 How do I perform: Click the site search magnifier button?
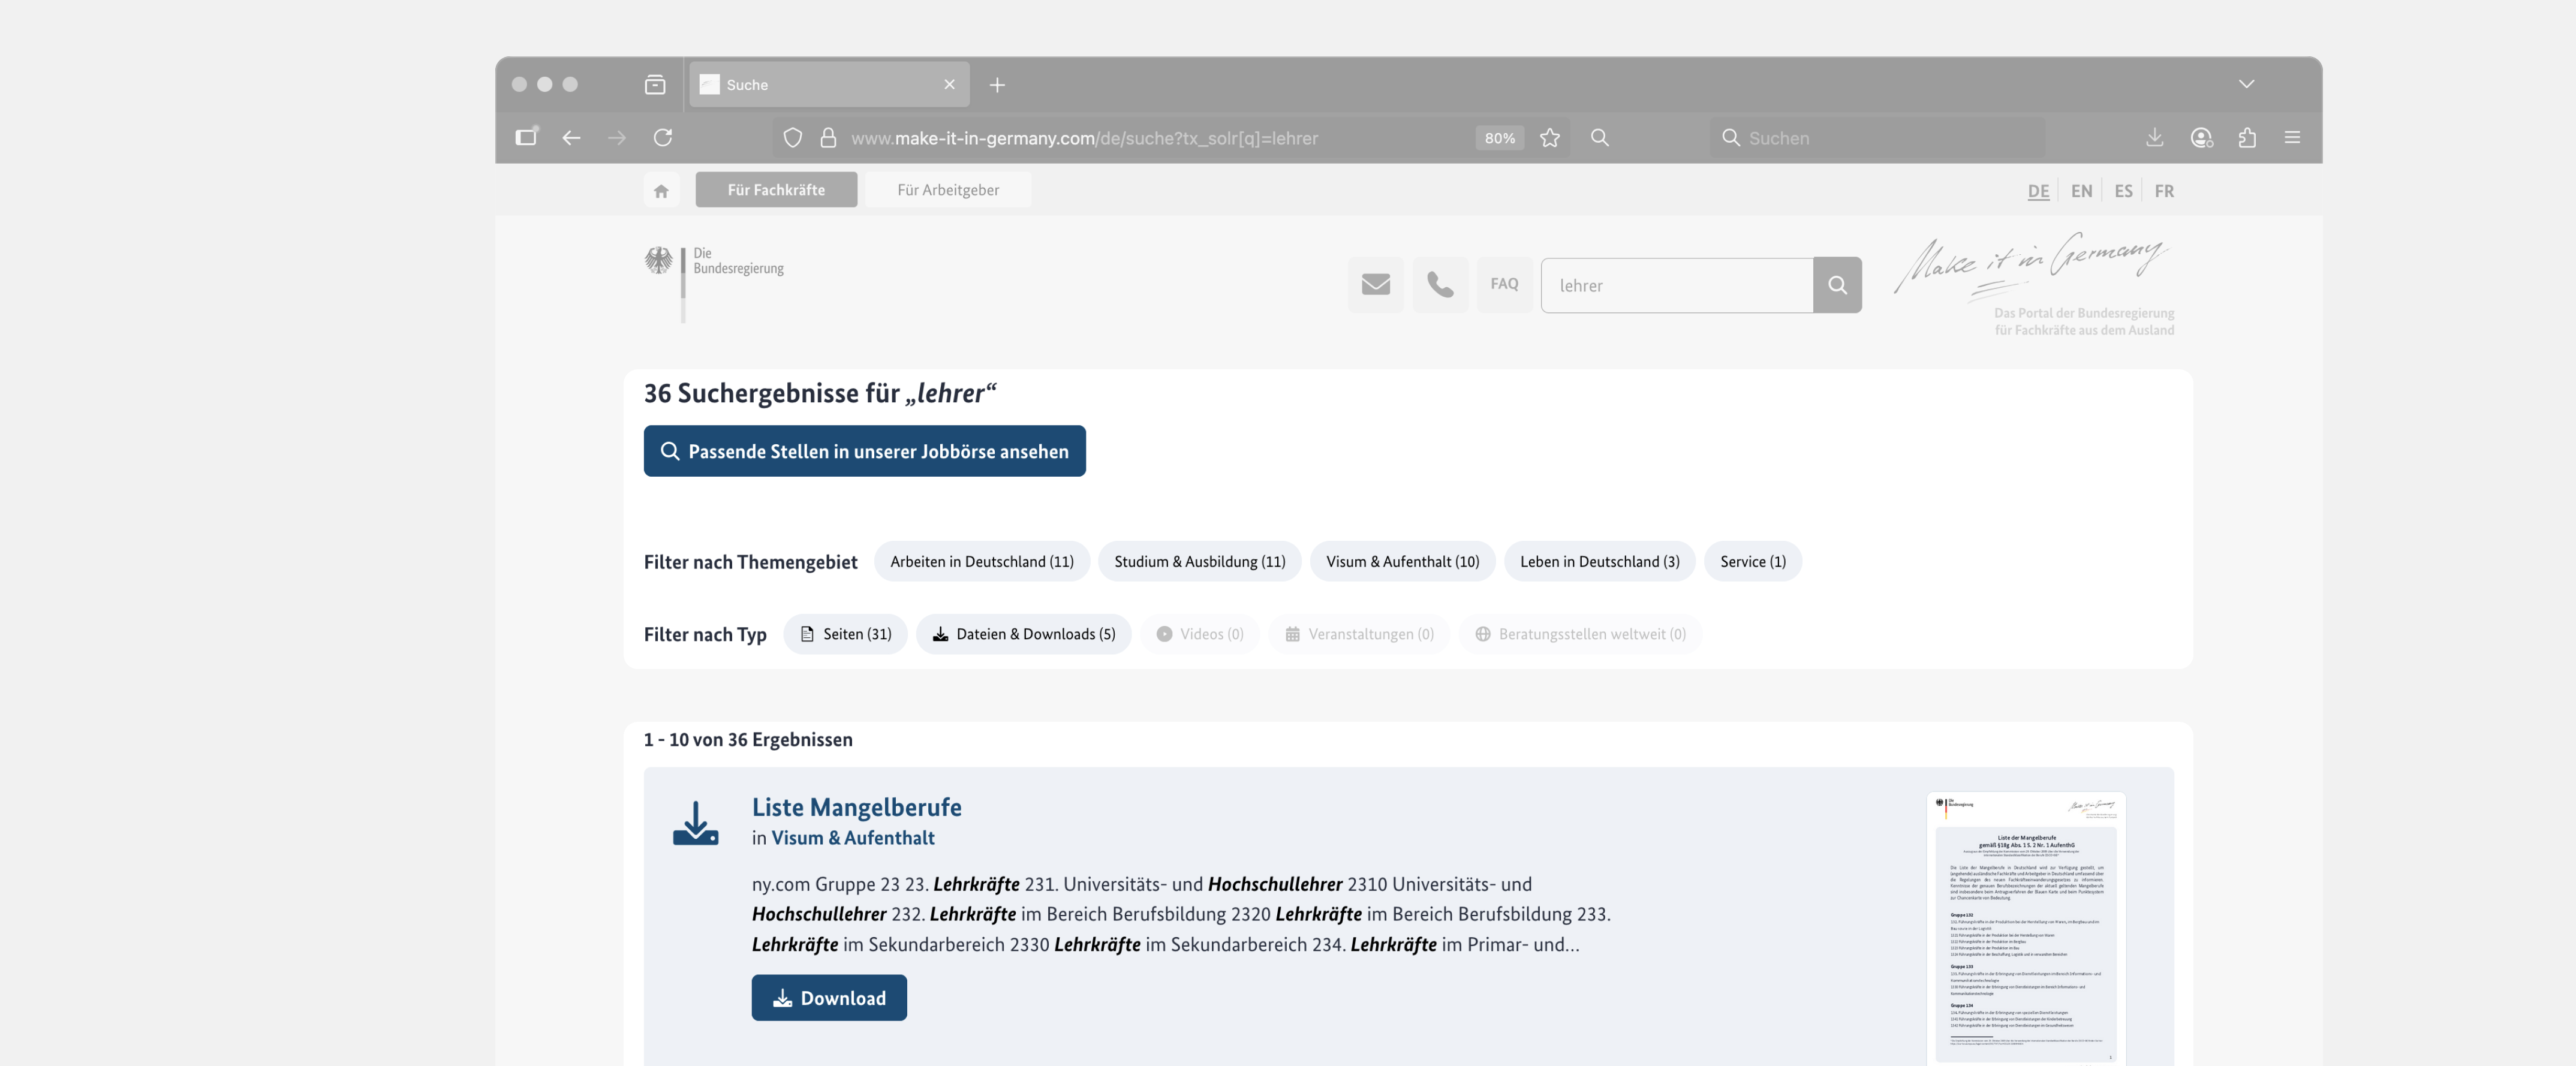click(x=1837, y=285)
